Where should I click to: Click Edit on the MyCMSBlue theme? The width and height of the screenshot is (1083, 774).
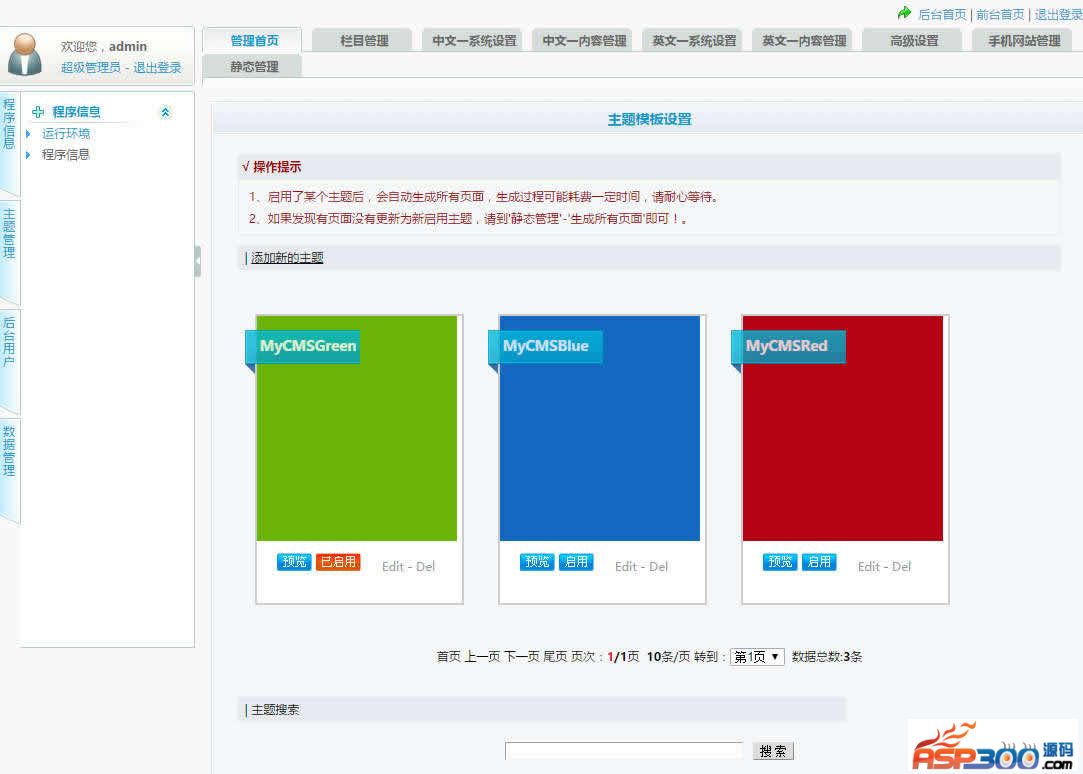point(628,566)
